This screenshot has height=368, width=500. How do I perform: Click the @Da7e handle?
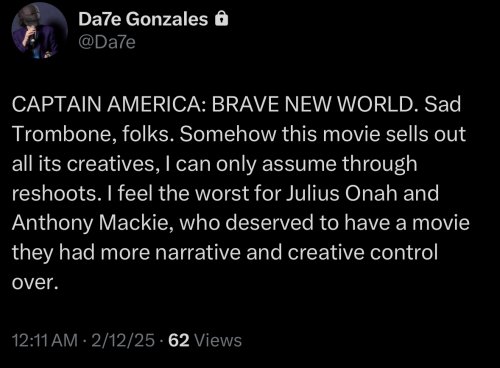(107, 42)
